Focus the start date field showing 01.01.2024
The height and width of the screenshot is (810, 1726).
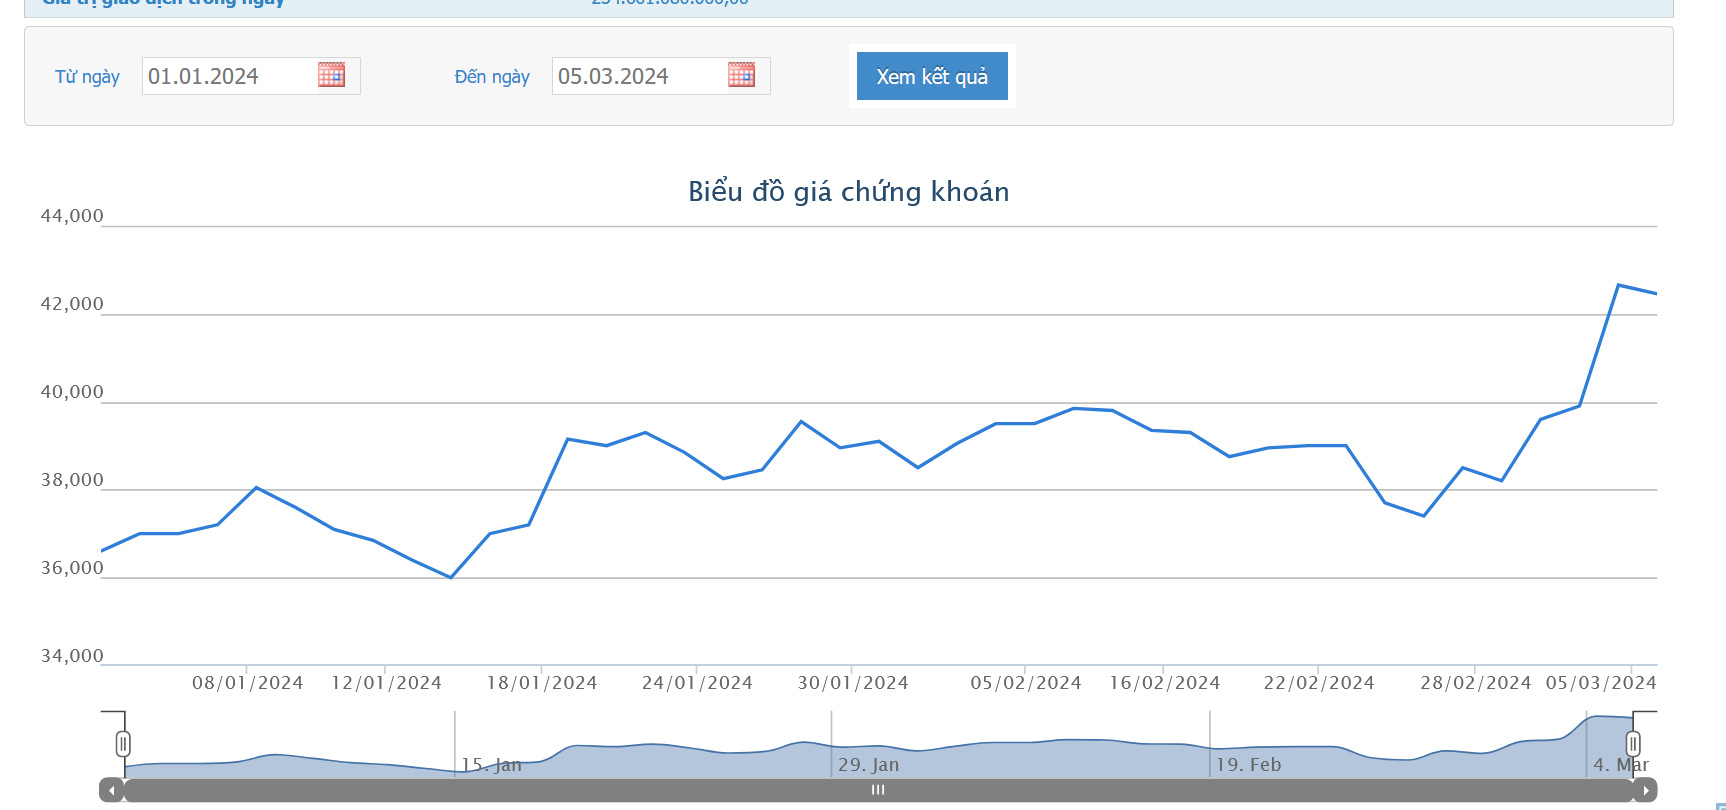228,77
